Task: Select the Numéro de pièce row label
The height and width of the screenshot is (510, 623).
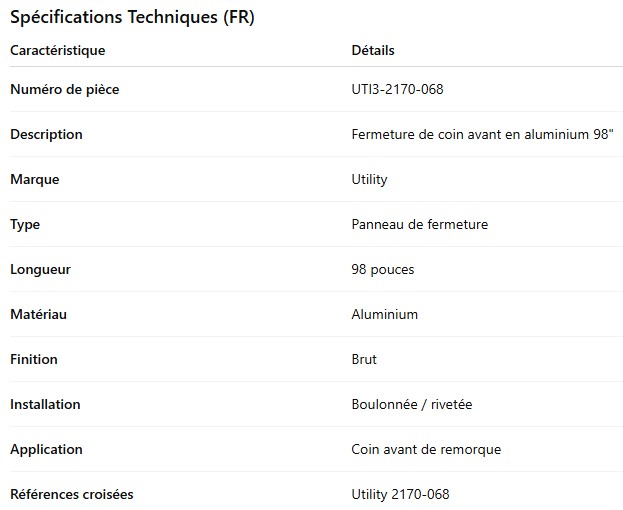Action: [x=64, y=89]
